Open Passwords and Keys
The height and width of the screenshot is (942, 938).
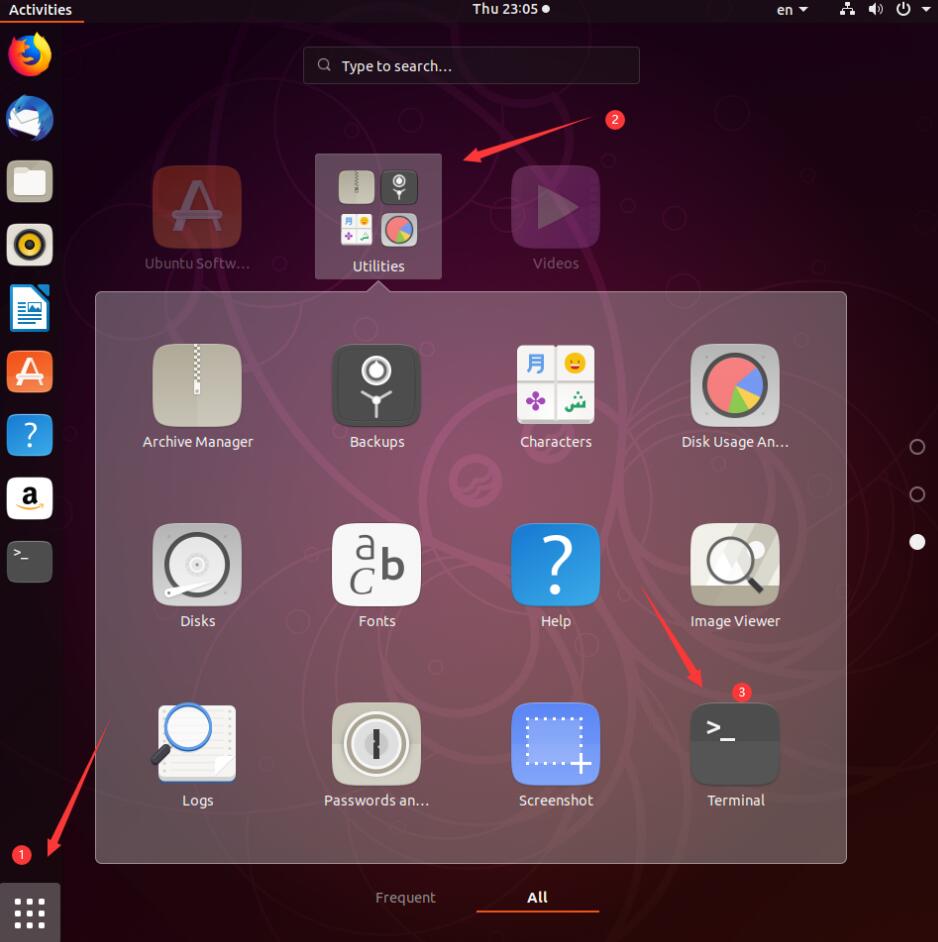click(377, 745)
